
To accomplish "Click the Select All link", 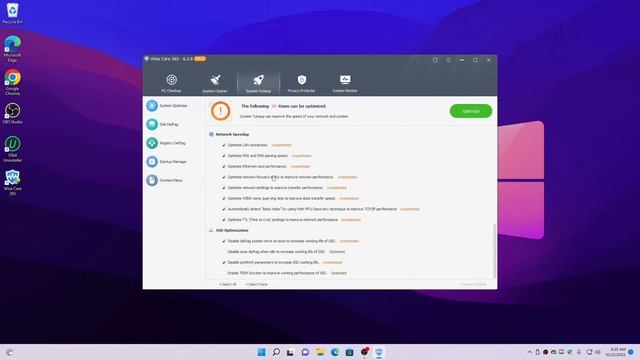I will (x=227, y=284).
